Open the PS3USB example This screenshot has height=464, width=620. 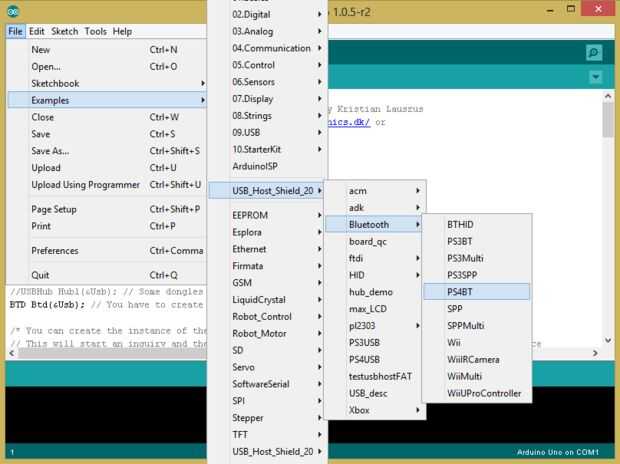tap(375, 343)
